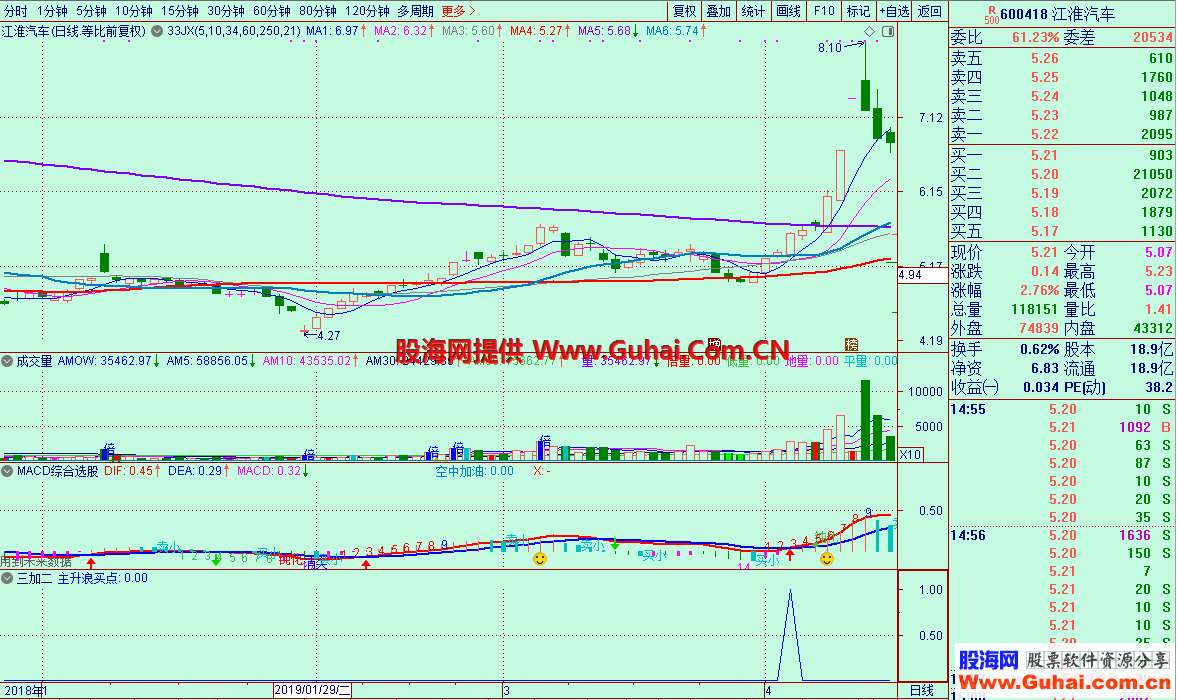Click the 涨幅 2.76% field
Viewport: 1177px width, 700px height.
[1004, 290]
